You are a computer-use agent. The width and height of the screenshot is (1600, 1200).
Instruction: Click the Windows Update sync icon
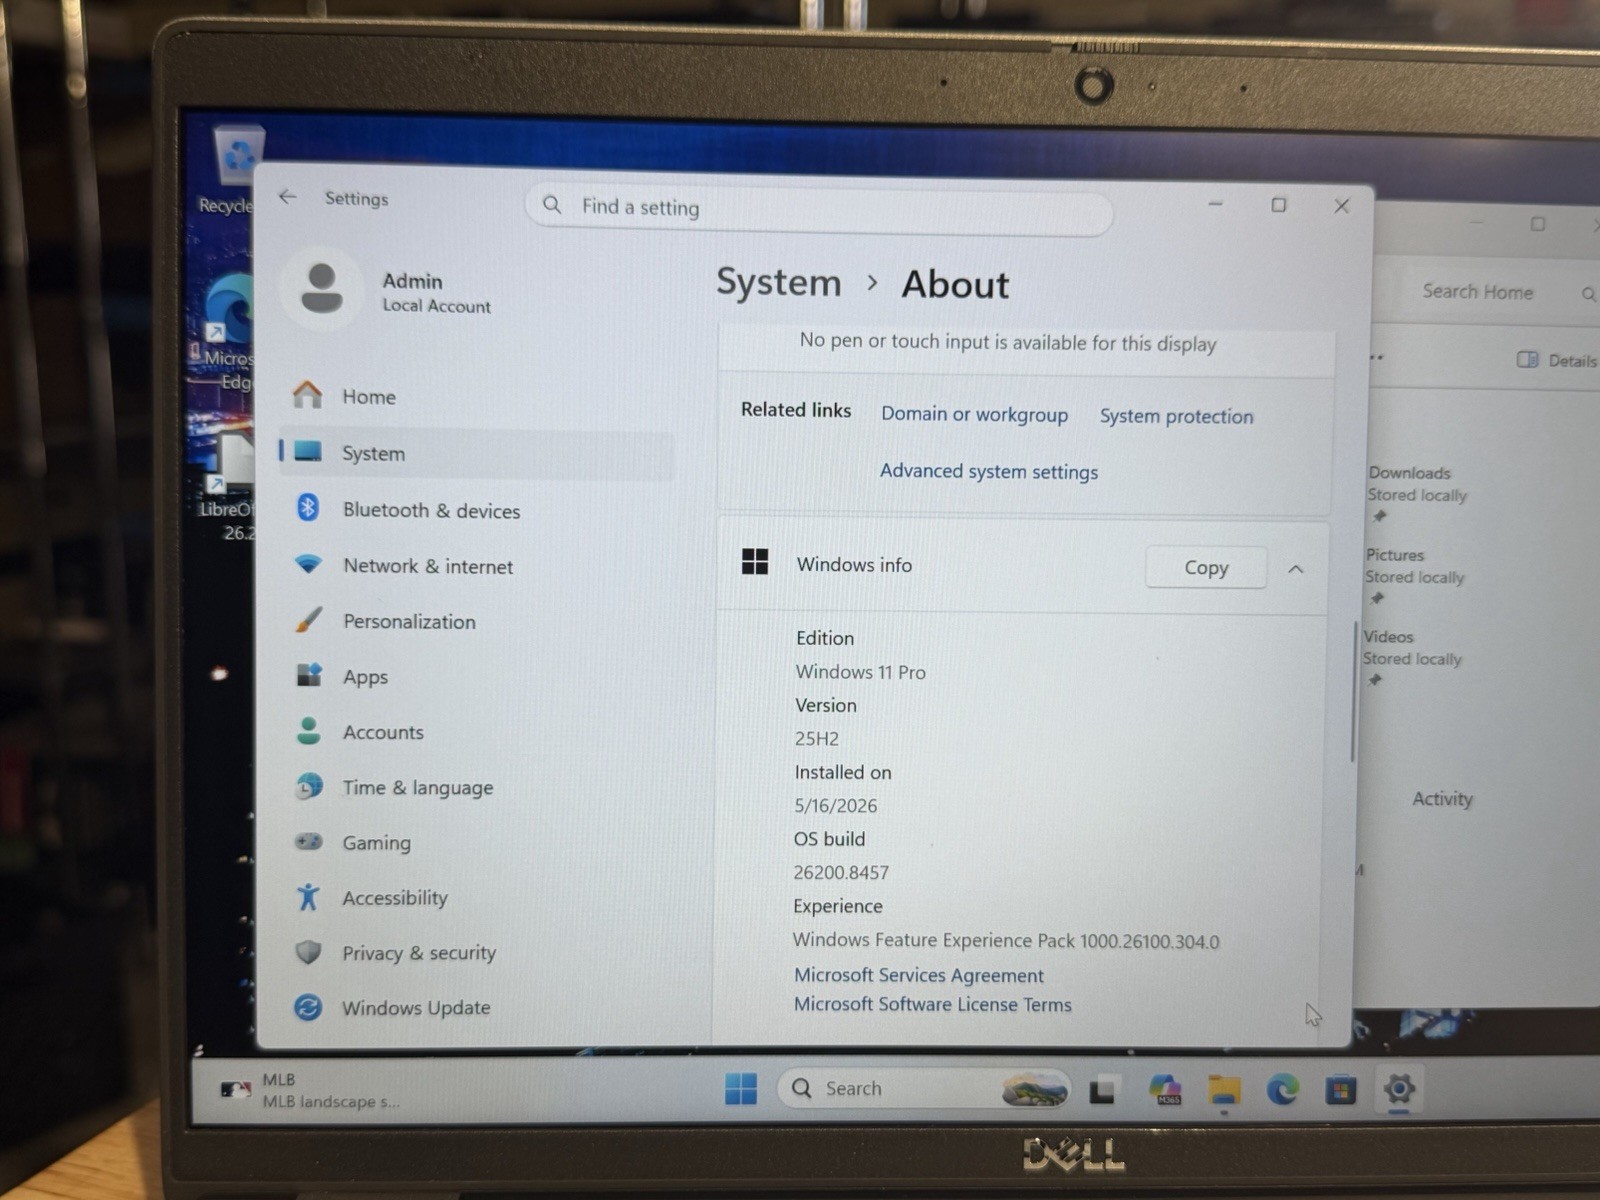(x=308, y=1007)
